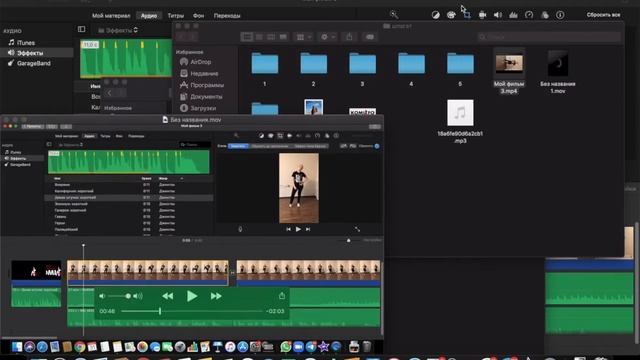Screen dimensions: 640x360
Task: Select folder named 4 in Finder
Action: pyautogui.click(x=411, y=64)
